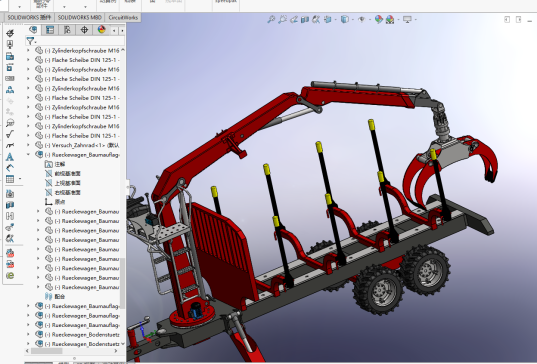Screen dimensions: 537x364
Task: Click the Apply Scene icon
Action: tap(390, 20)
